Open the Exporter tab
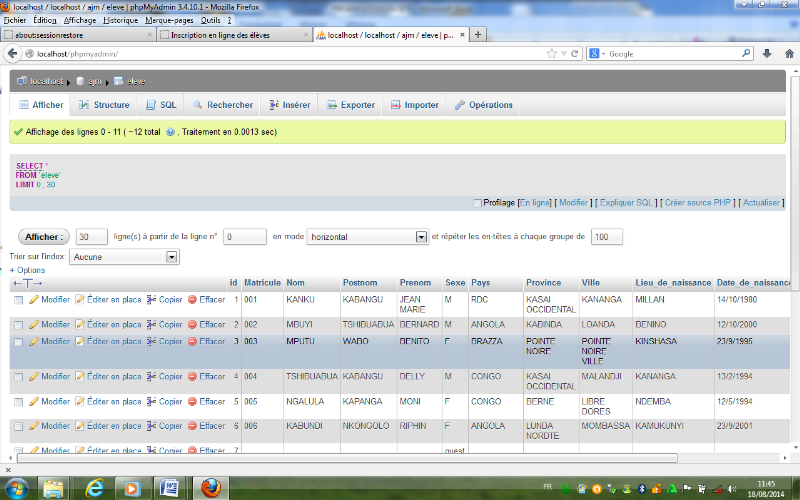 pos(351,105)
